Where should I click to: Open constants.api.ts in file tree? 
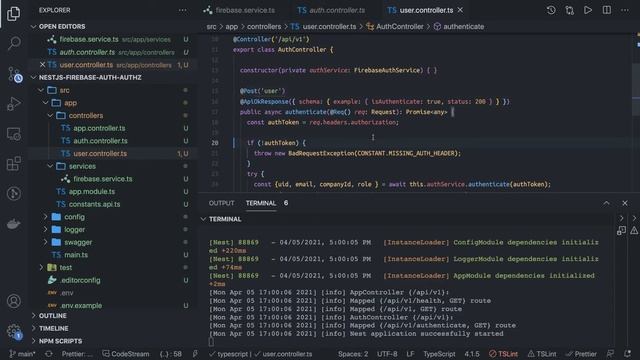click(94, 204)
